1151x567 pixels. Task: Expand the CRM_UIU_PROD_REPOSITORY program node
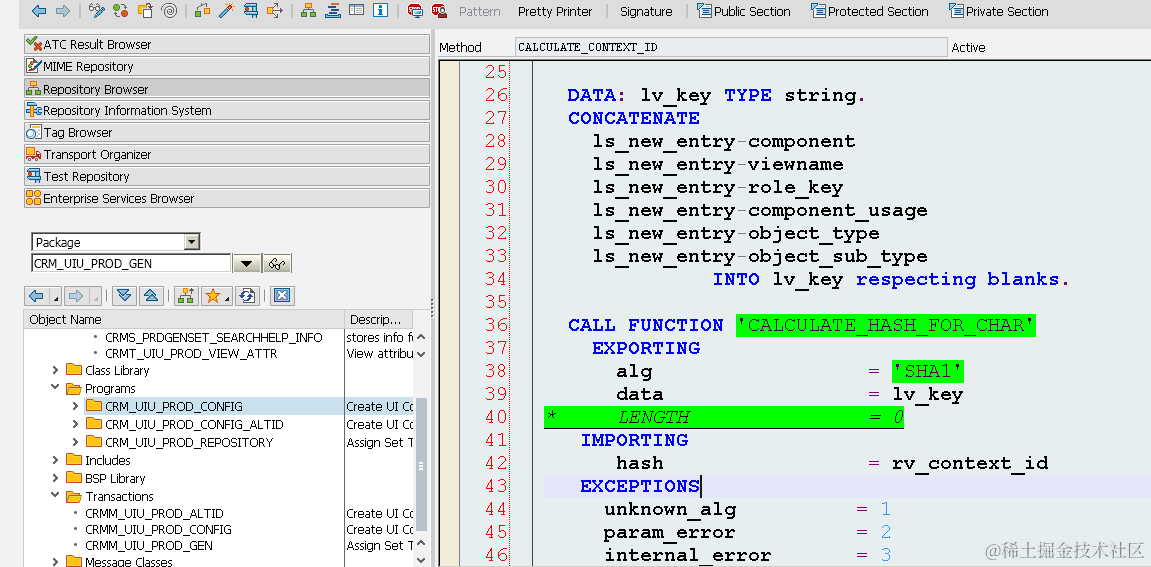[75, 441]
